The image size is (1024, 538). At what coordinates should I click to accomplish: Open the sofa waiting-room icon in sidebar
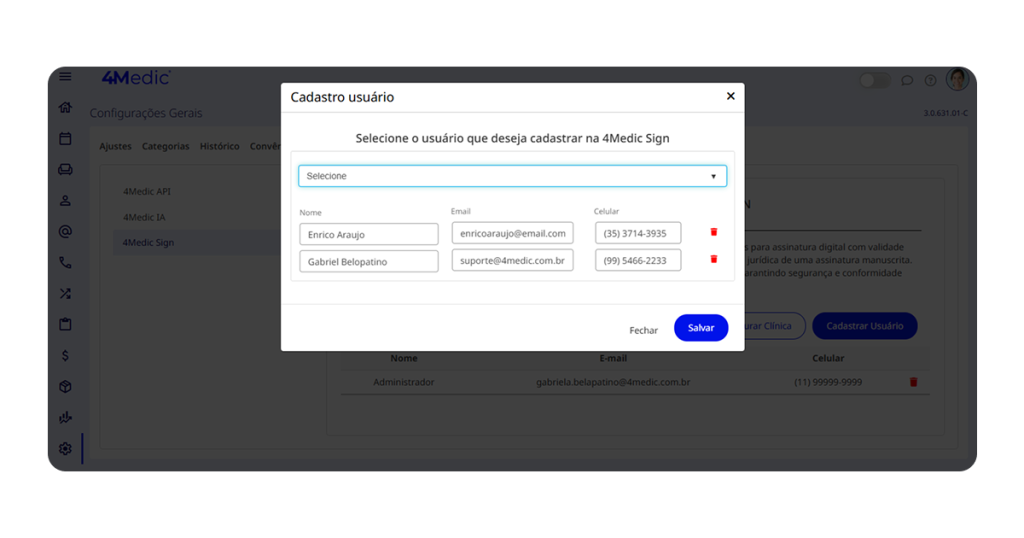click(x=65, y=170)
